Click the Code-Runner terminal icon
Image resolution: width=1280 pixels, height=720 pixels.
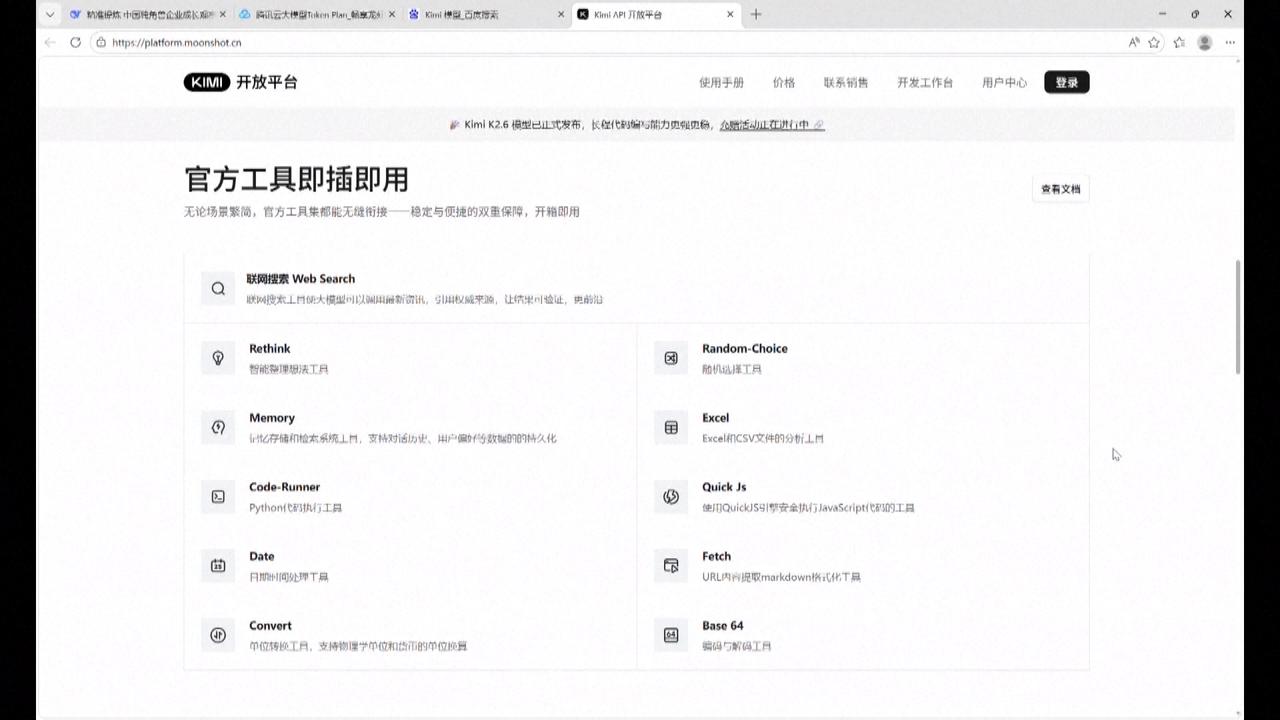point(218,497)
